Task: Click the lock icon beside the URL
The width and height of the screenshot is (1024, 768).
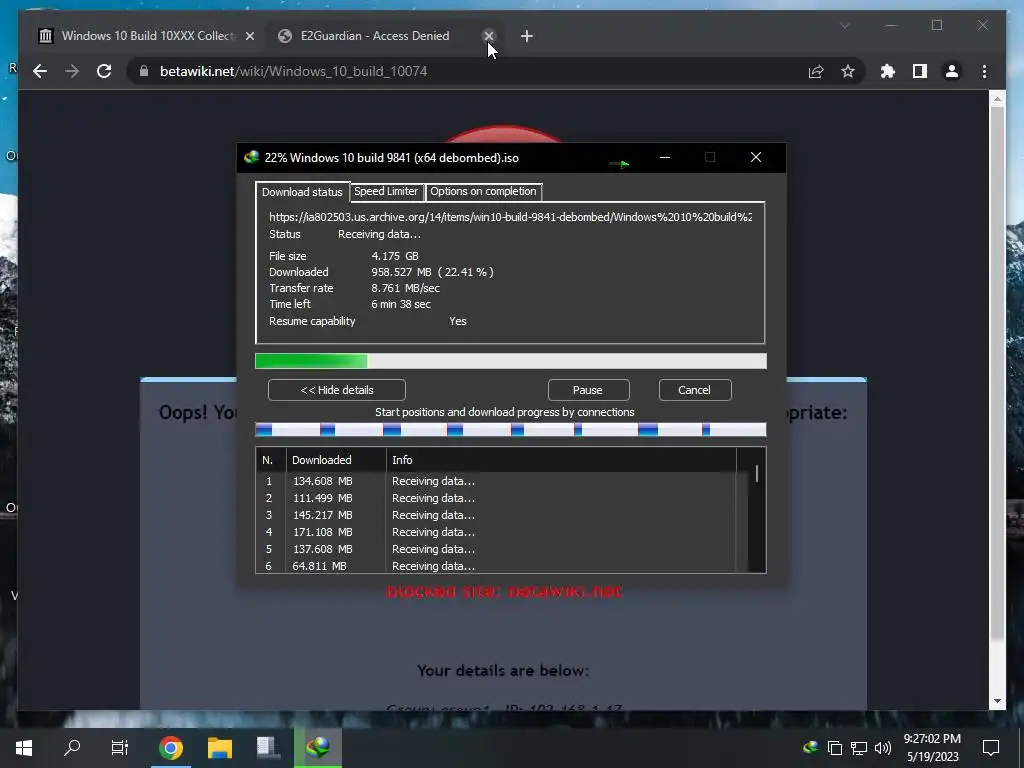Action: pyautogui.click(x=144, y=71)
